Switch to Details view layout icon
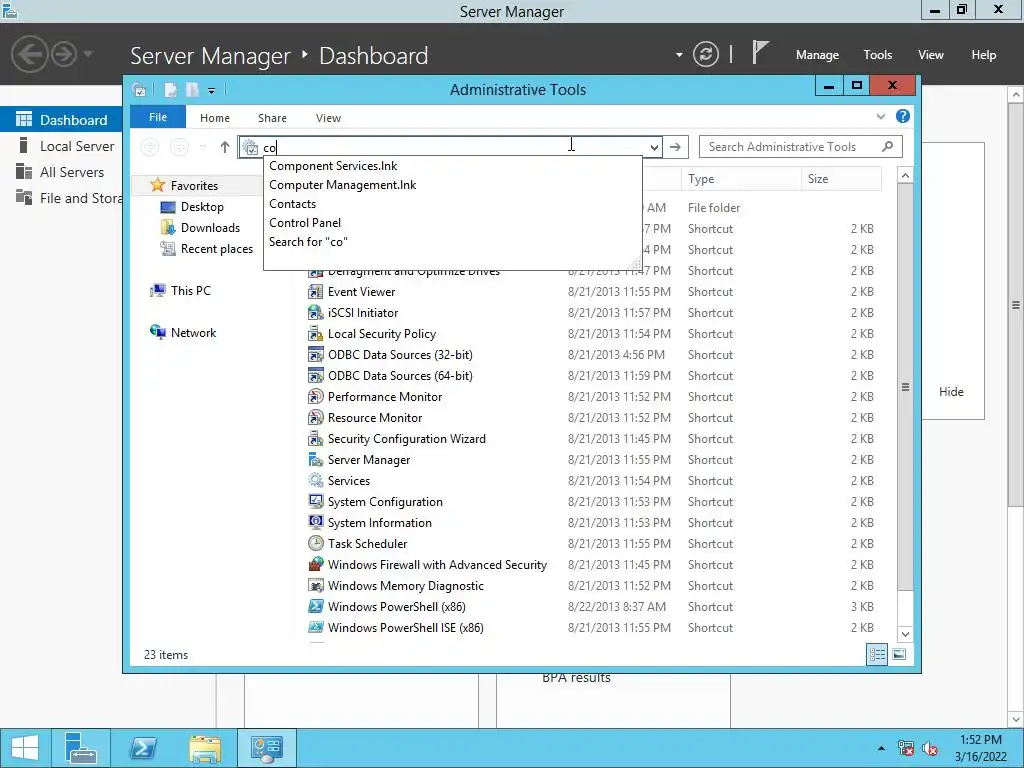The height and width of the screenshot is (768, 1024). coord(877,654)
